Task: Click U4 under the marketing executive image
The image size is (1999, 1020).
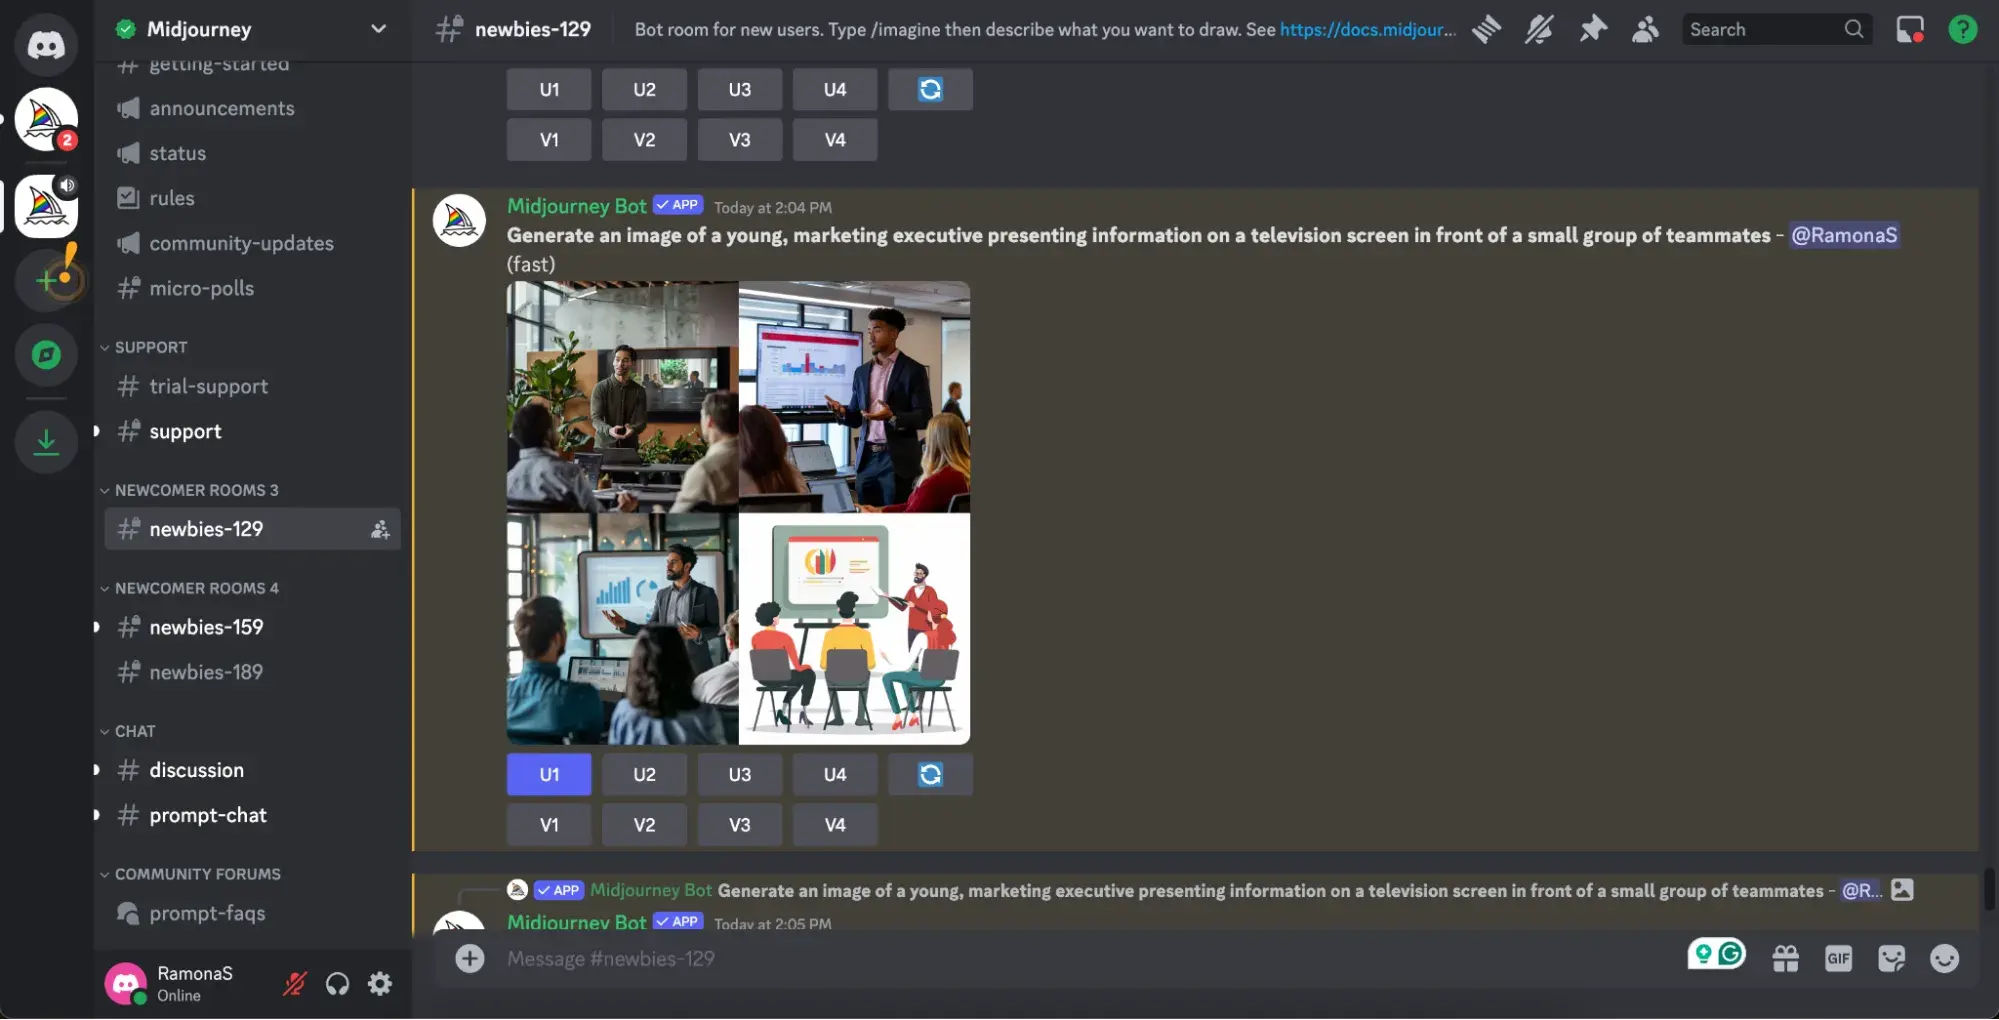Action: [x=835, y=774]
